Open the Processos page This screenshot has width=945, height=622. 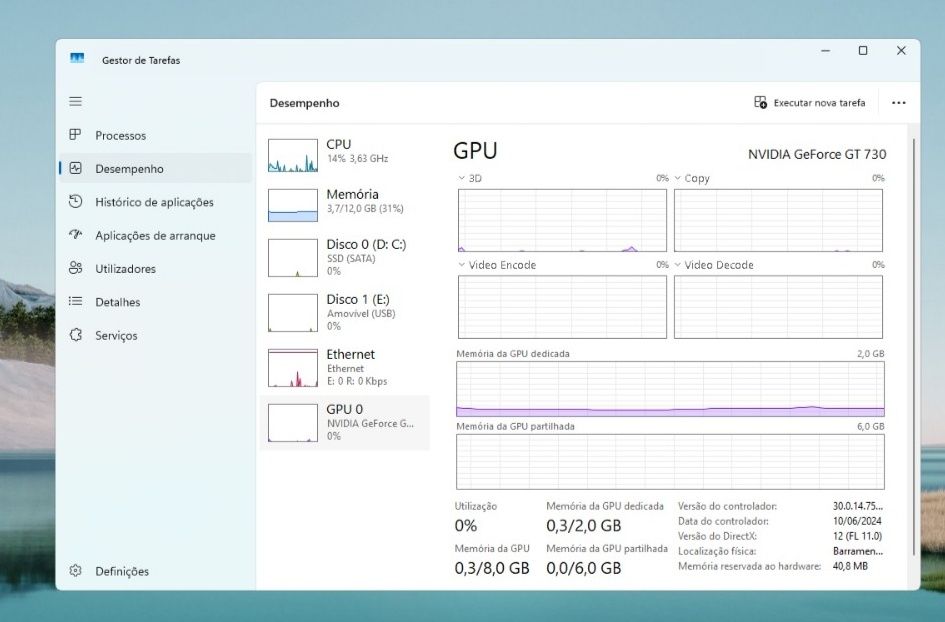(155, 135)
